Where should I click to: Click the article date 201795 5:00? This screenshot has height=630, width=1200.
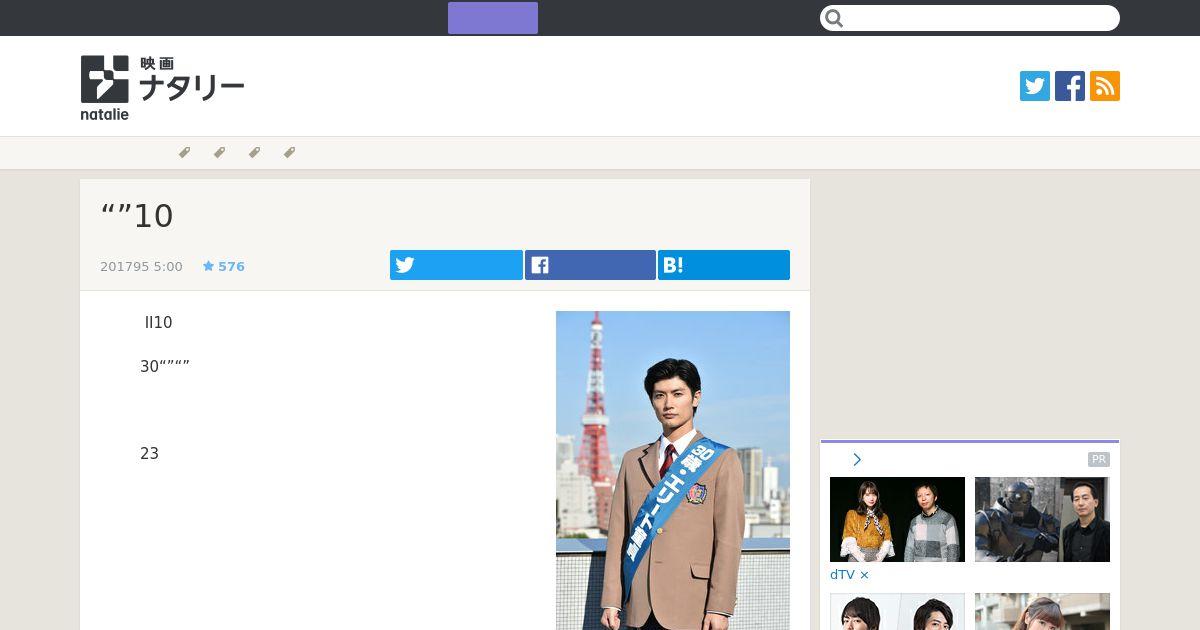(x=141, y=266)
